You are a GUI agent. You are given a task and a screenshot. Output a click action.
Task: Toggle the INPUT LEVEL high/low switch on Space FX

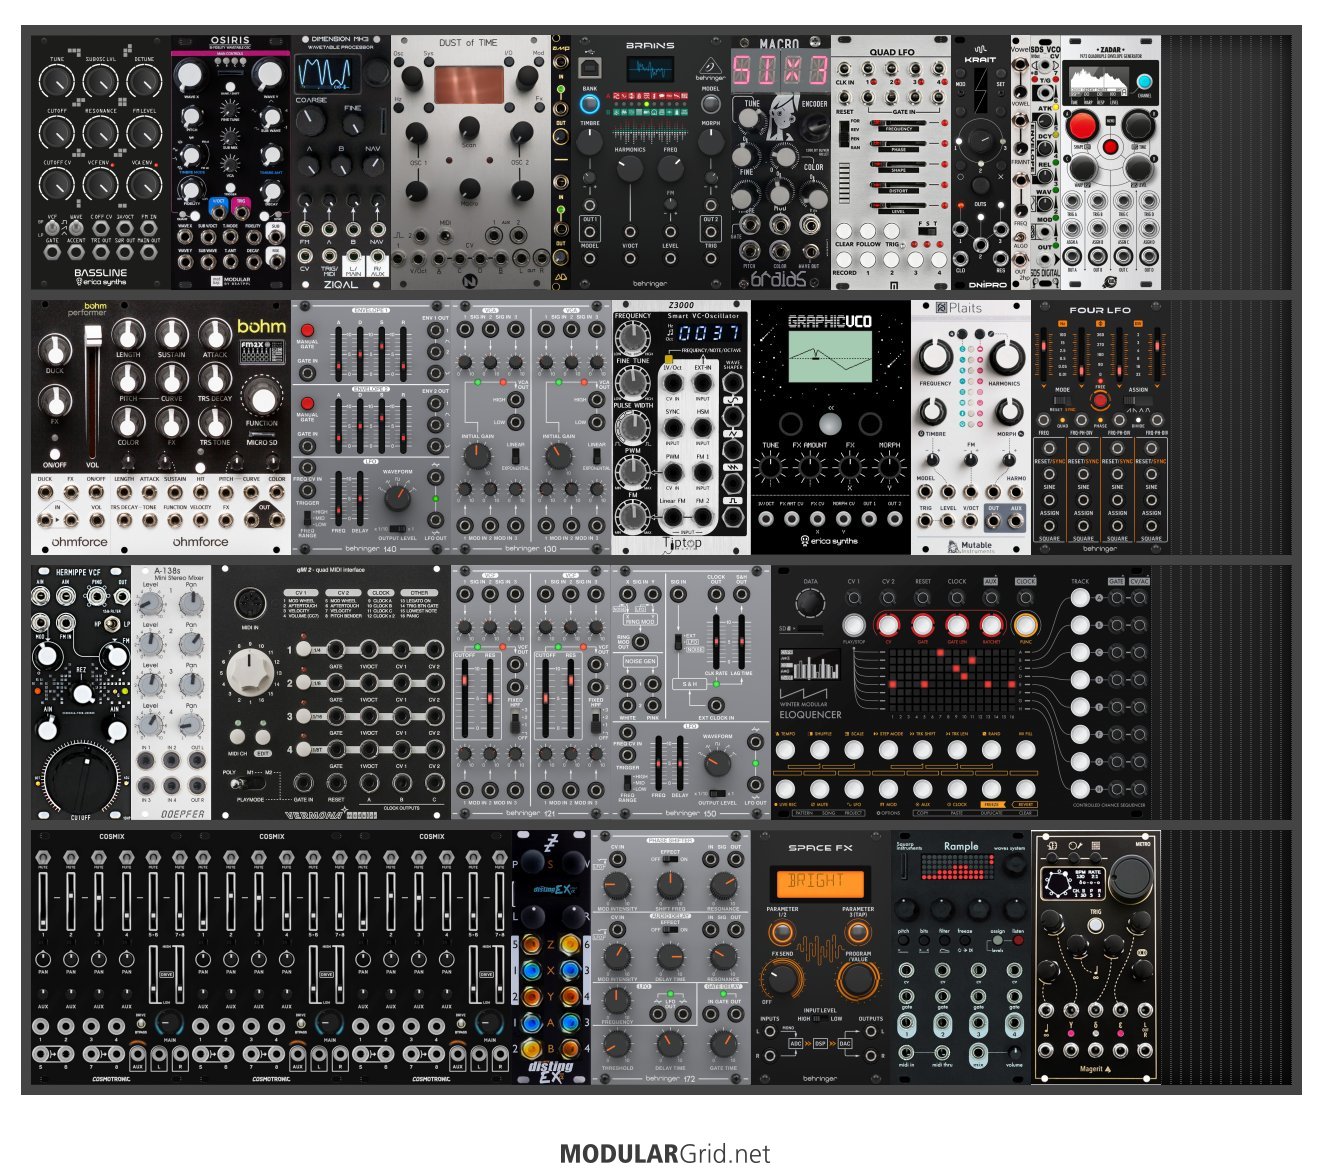819,1019
